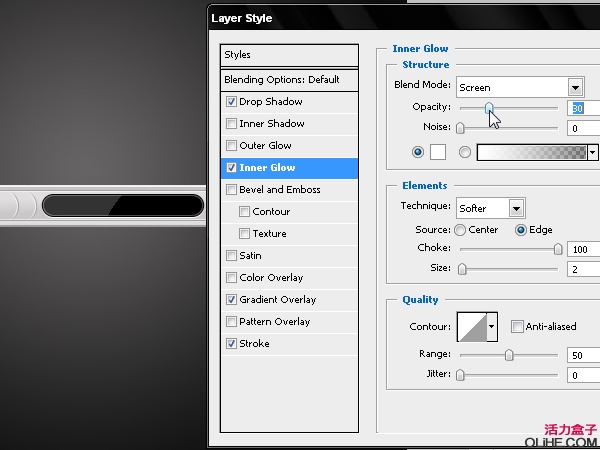Enable the Color Overlay checkbox

[x=231, y=278]
